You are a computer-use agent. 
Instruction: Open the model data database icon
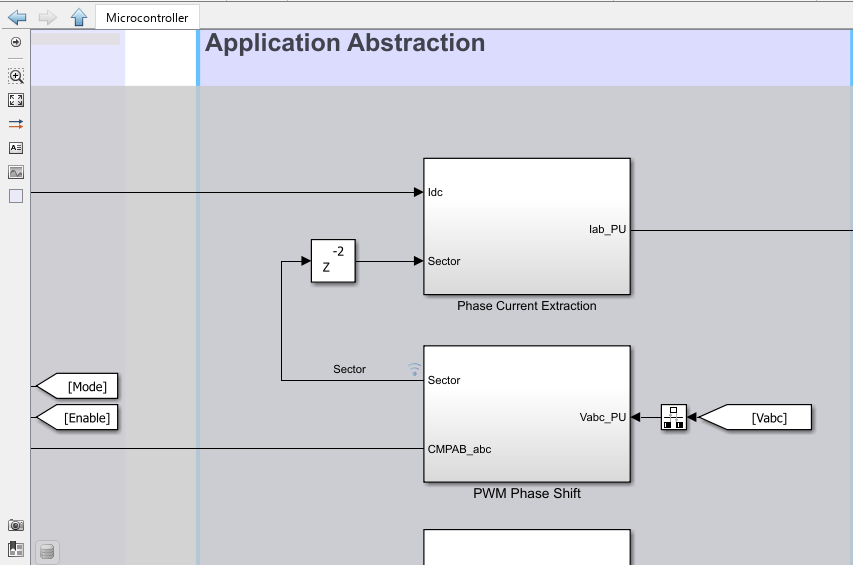point(46,551)
